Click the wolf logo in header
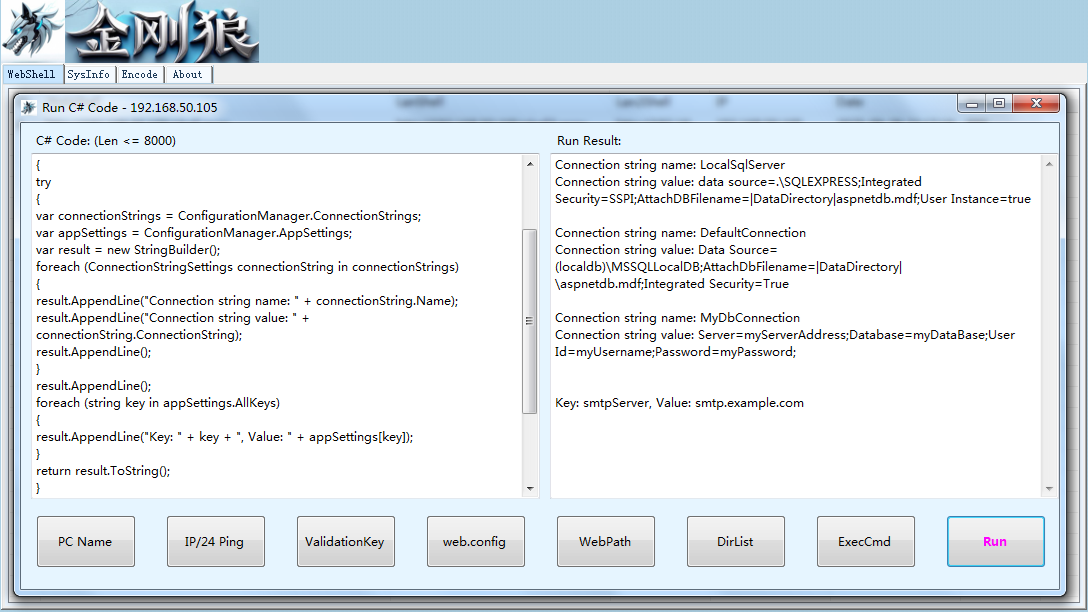This screenshot has height=613, width=1090. 32,31
